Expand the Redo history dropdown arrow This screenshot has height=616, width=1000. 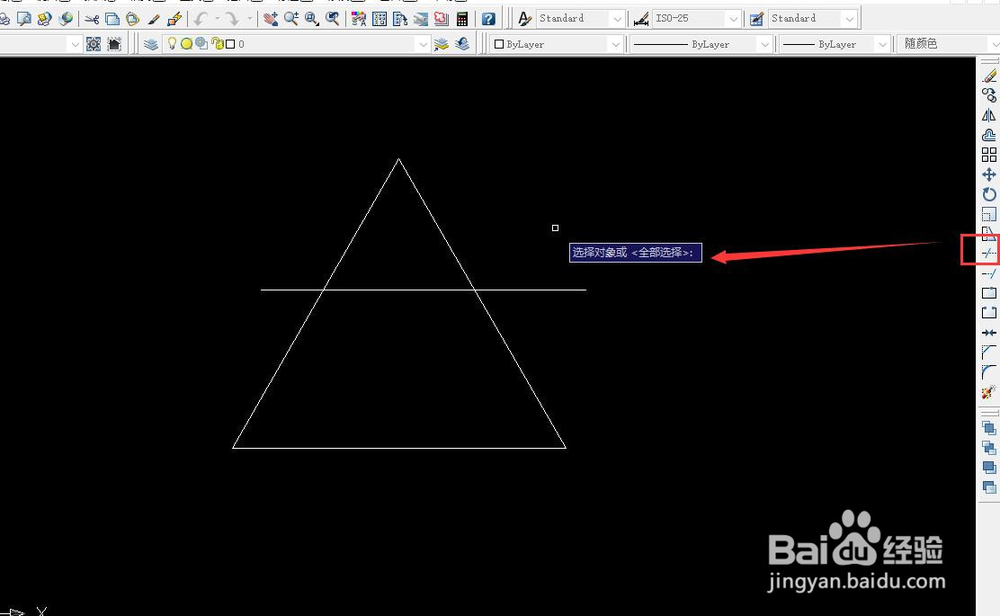click(x=249, y=18)
